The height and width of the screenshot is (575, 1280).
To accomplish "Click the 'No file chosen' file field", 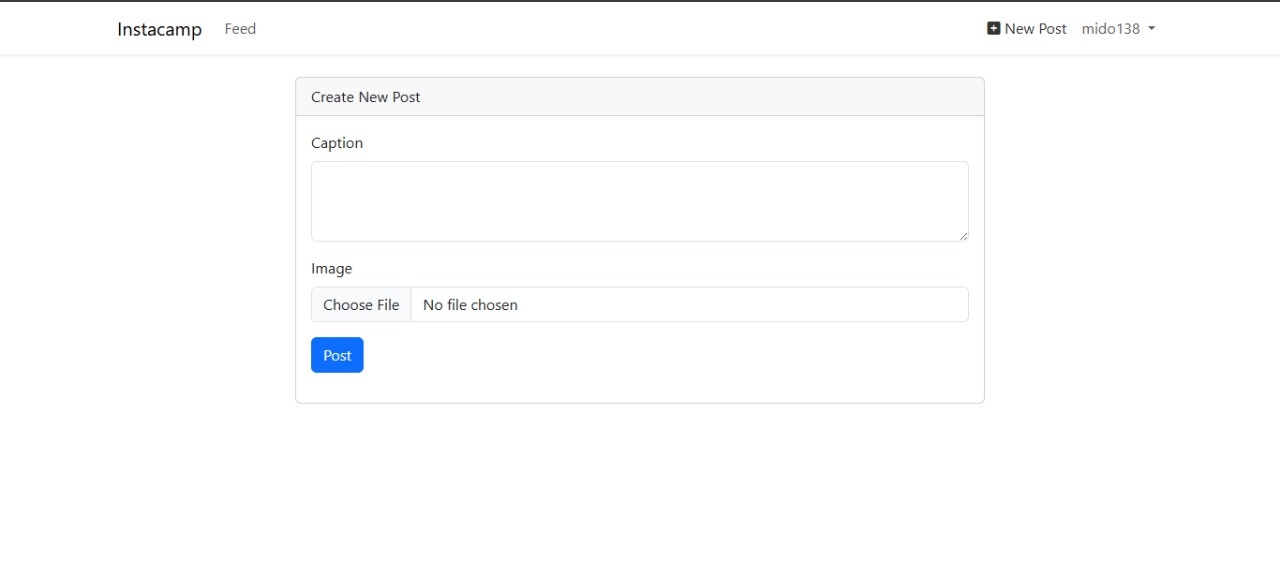I will (x=688, y=305).
